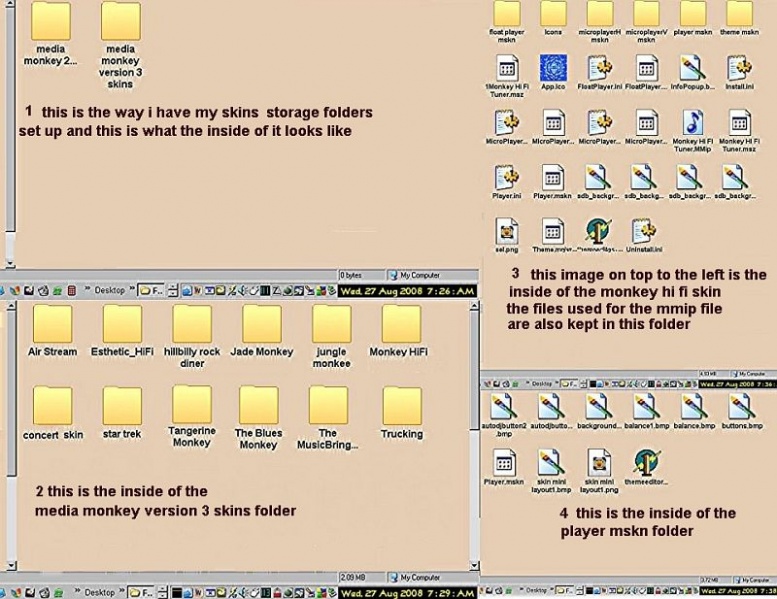The height and width of the screenshot is (599, 777).
Task: Click the down arrow on the scrollbar beside the media monkey 2 folder
Action: [x=10, y=264]
